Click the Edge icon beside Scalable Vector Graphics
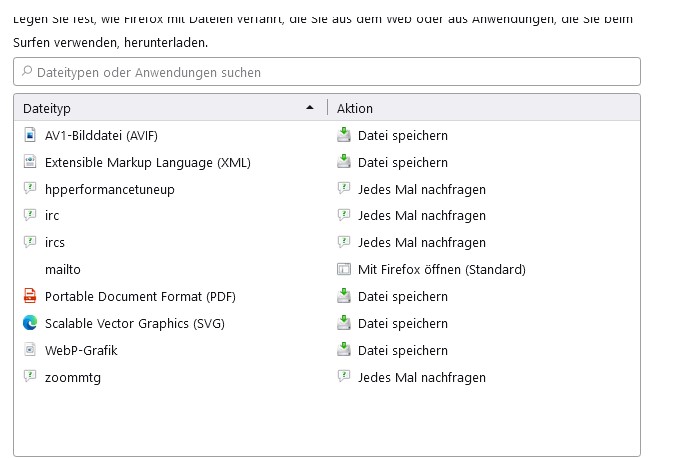This screenshot has height=458, width=682. (x=29, y=323)
